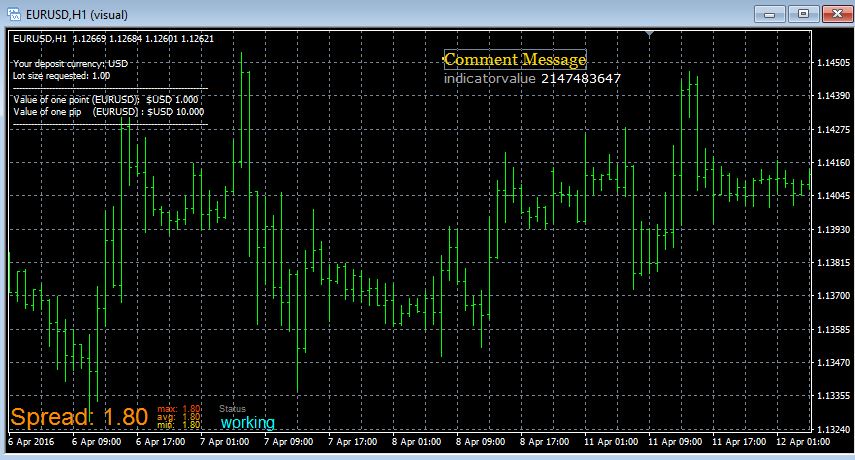The width and height of the screenshot is (855, 460).
Task: Click the 'Your deposit currency: USD' line
Action: [x=70, y=64]
